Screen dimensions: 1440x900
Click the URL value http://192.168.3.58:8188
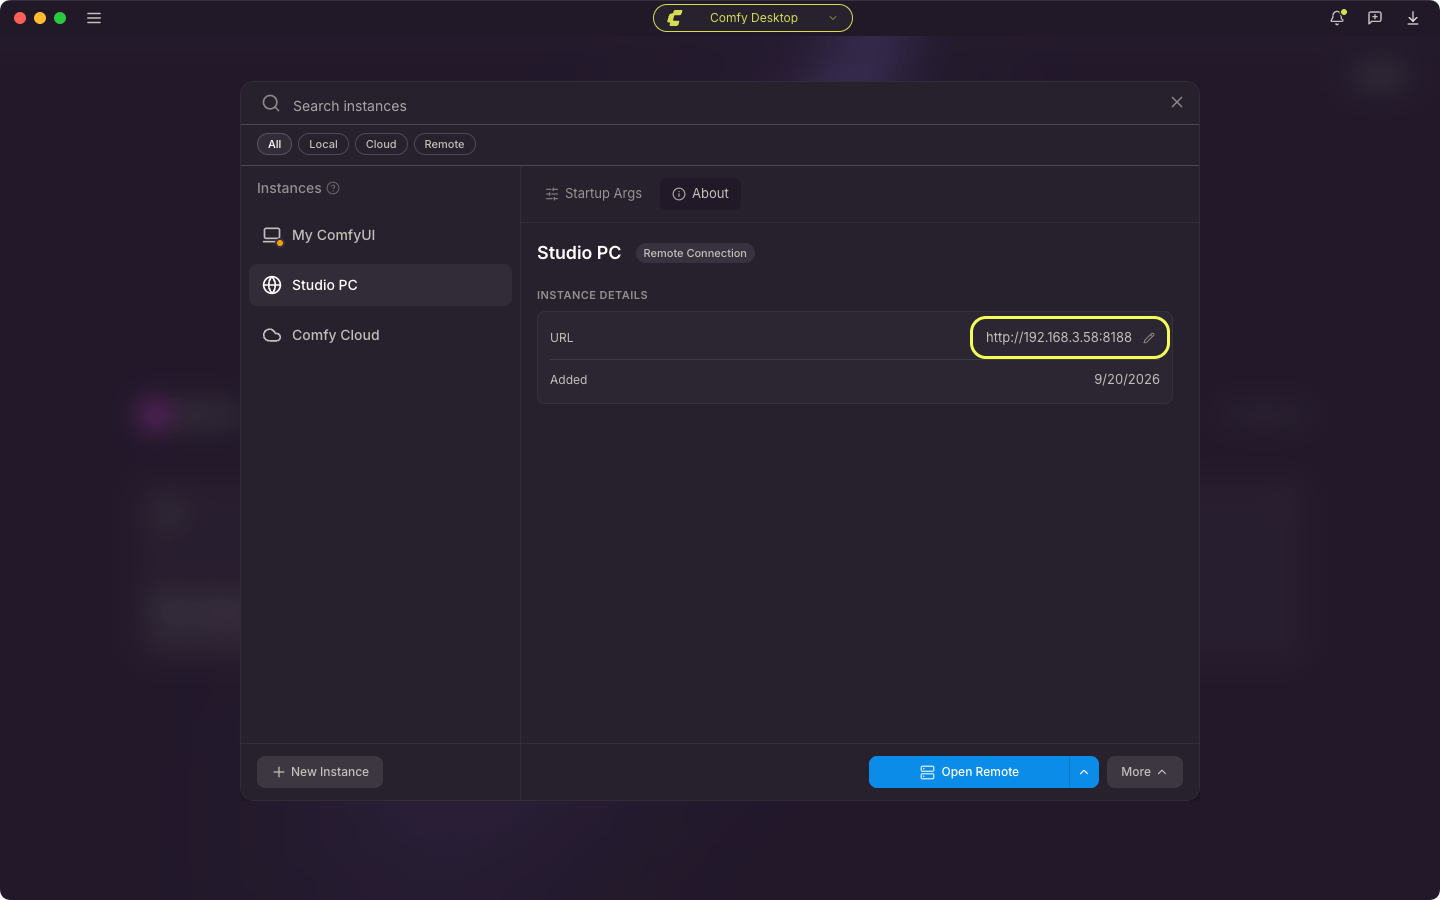tap(1059, 338)
